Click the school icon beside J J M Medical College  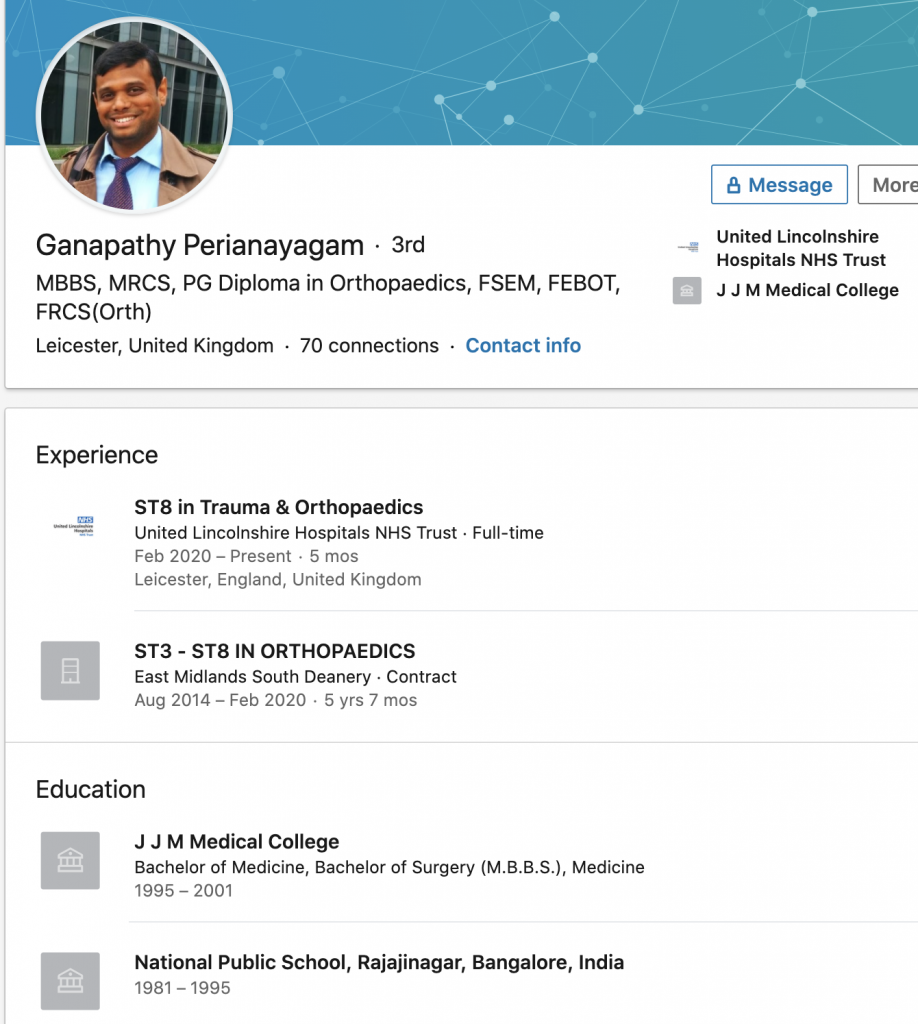coord(71,860)
